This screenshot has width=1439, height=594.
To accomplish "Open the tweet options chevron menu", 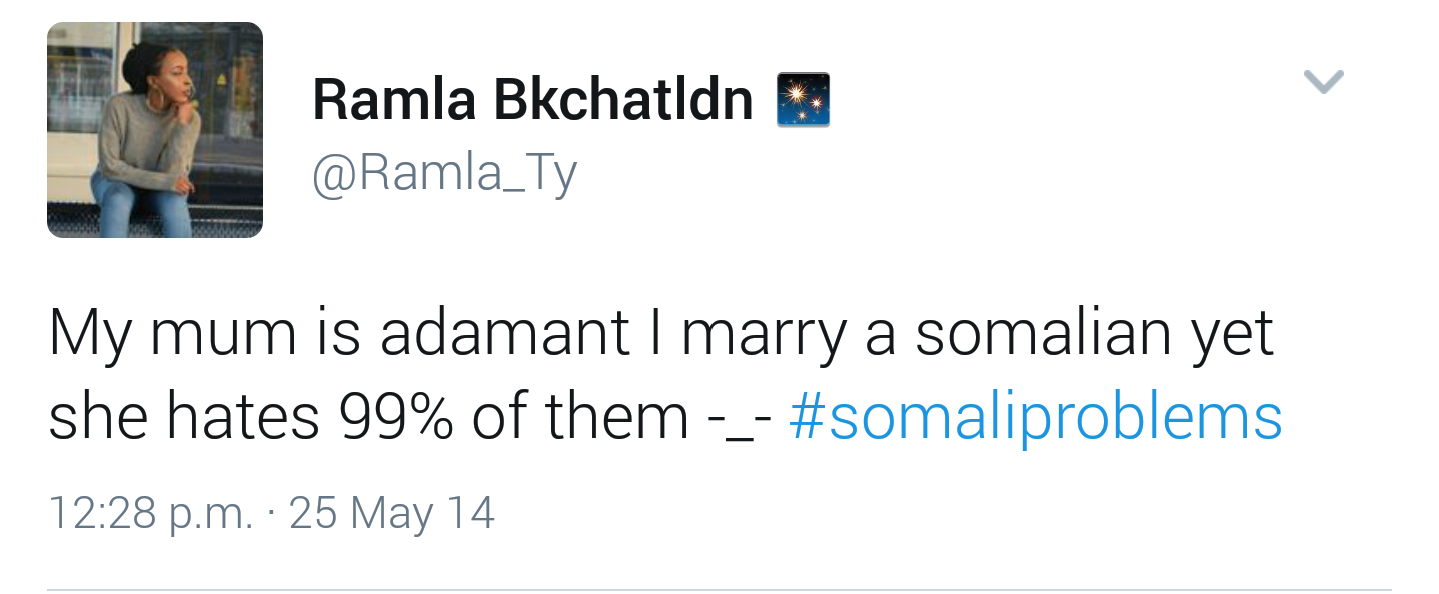I will pyautogui.click(x=1324, y=81).
